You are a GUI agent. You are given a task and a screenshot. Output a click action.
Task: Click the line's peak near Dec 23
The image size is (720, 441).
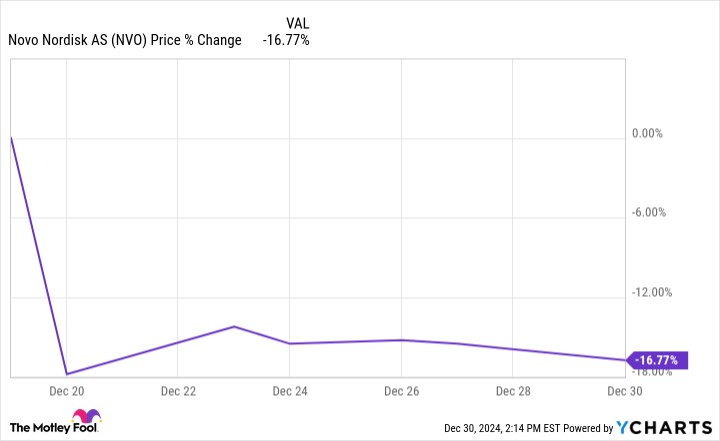[x=234, y=327]
